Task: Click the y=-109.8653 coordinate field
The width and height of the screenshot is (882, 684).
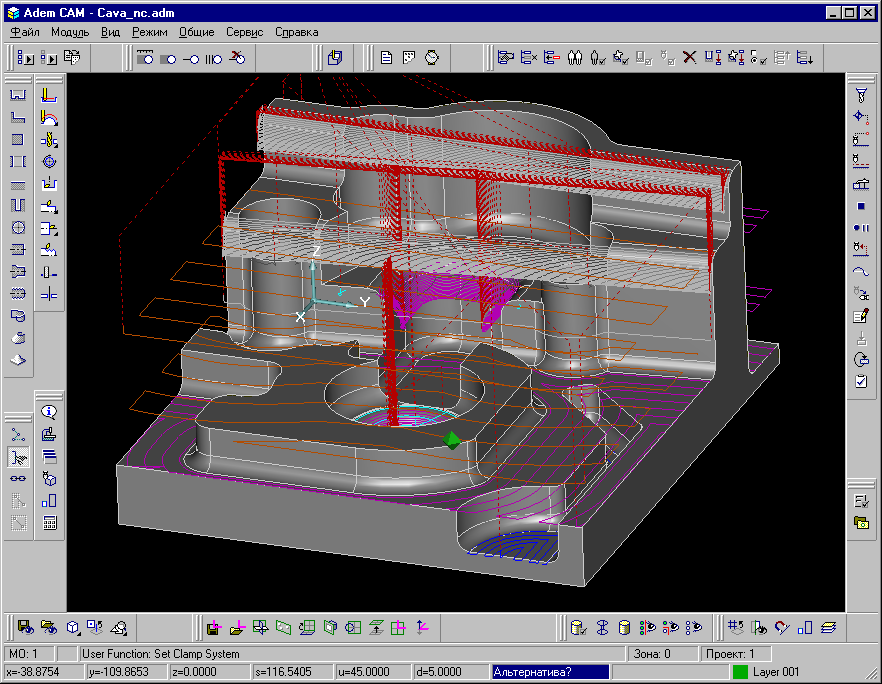Action: (127, 672)
